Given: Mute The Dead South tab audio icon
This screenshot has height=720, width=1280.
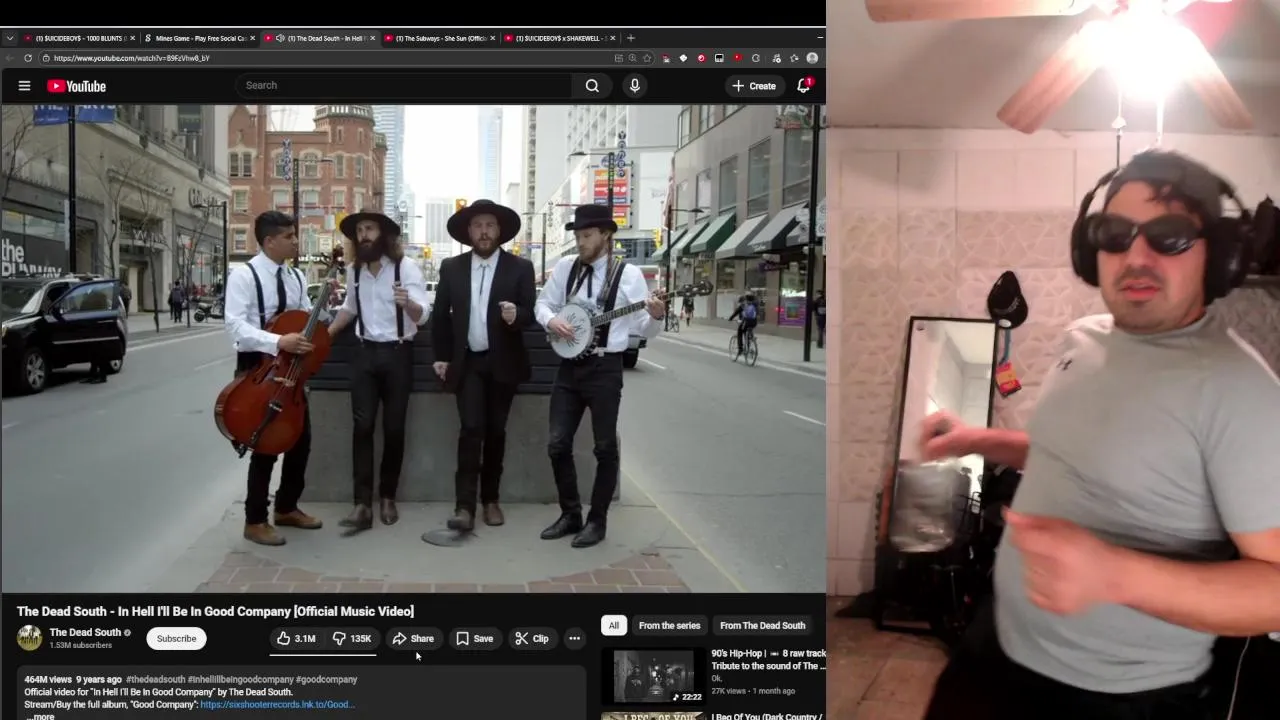Looking at the screenshot, I should click(x=280, y=38).
